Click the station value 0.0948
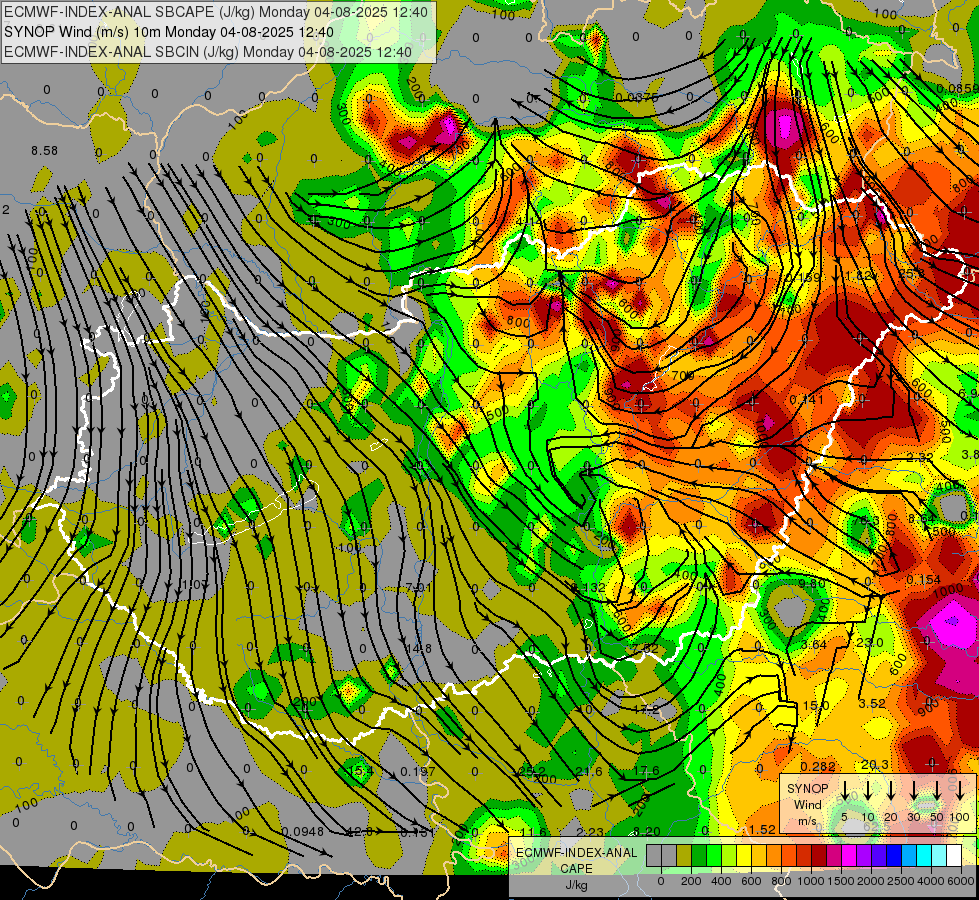979x900 pixels. (x=303, y=831)
